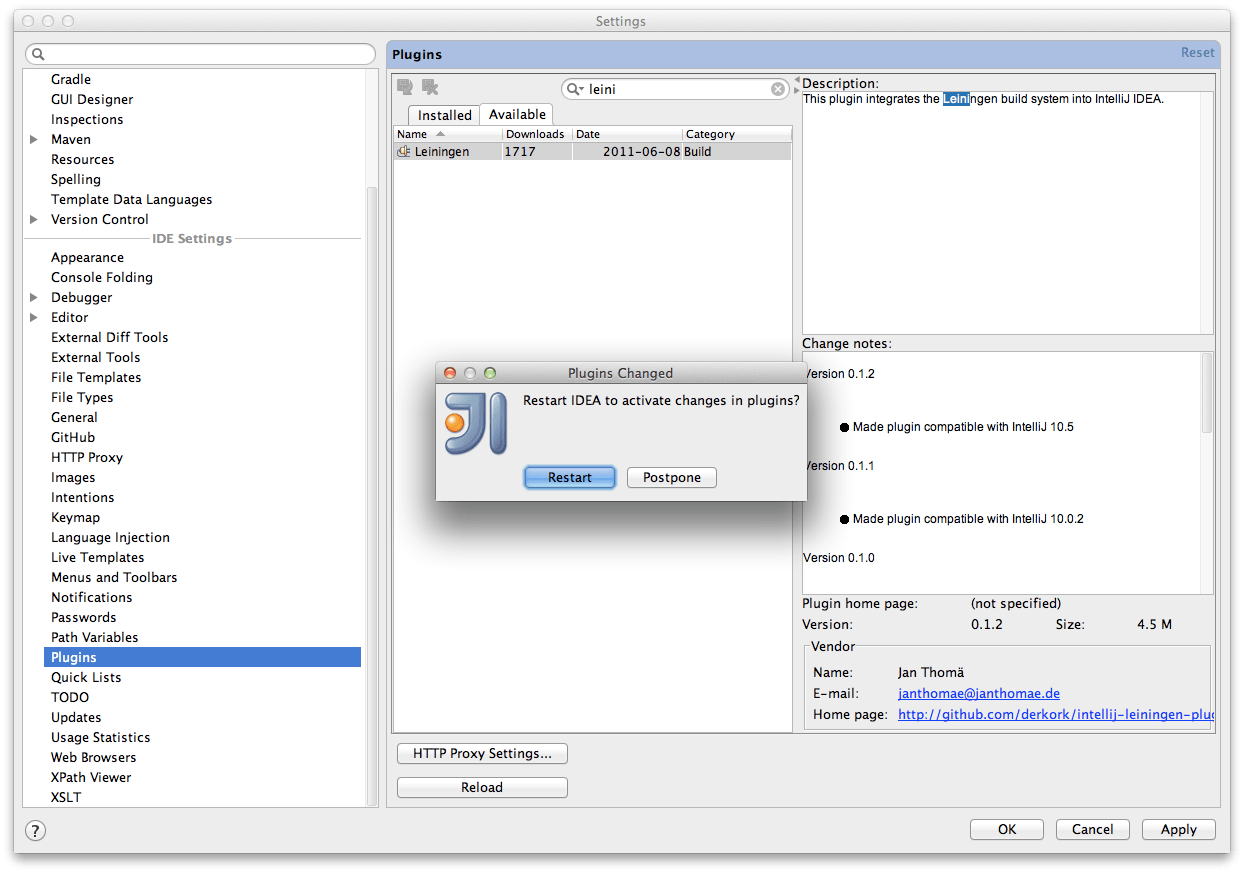Switch to the Available plugins tab
Image resolution: width=1244 pixels, height=873 pixels.
pos(517,114)
